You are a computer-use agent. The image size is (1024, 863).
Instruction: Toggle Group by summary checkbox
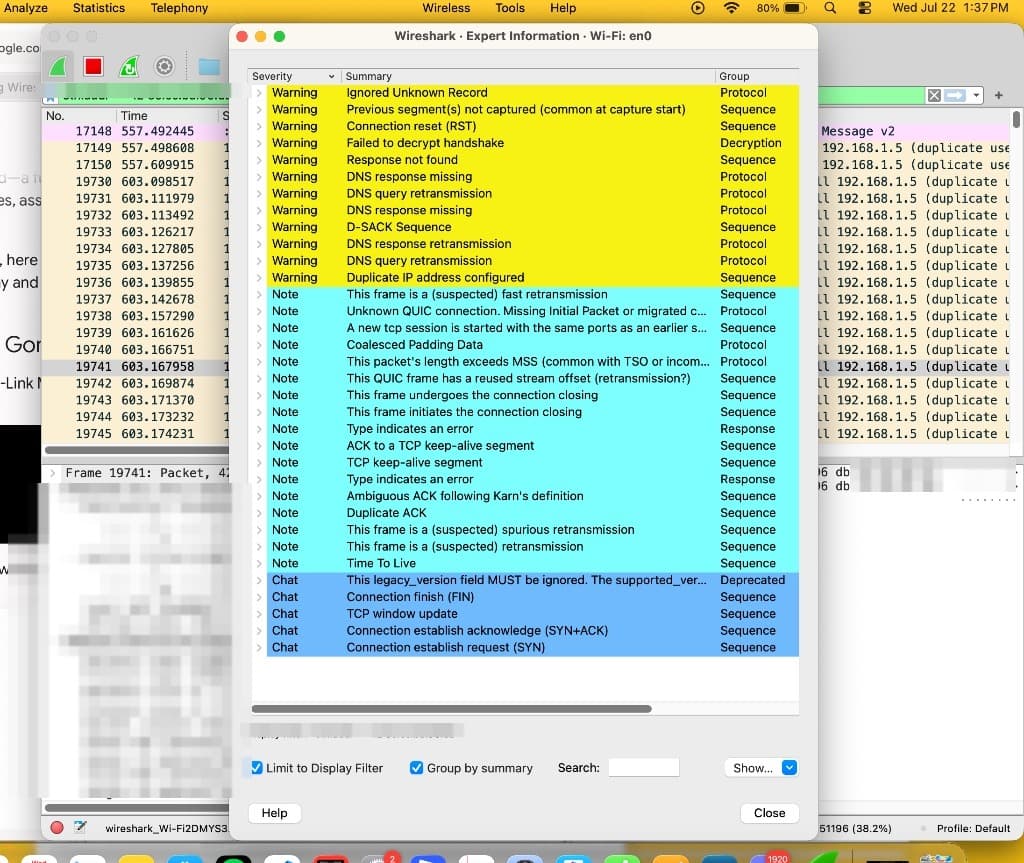[x=416, y=768]
